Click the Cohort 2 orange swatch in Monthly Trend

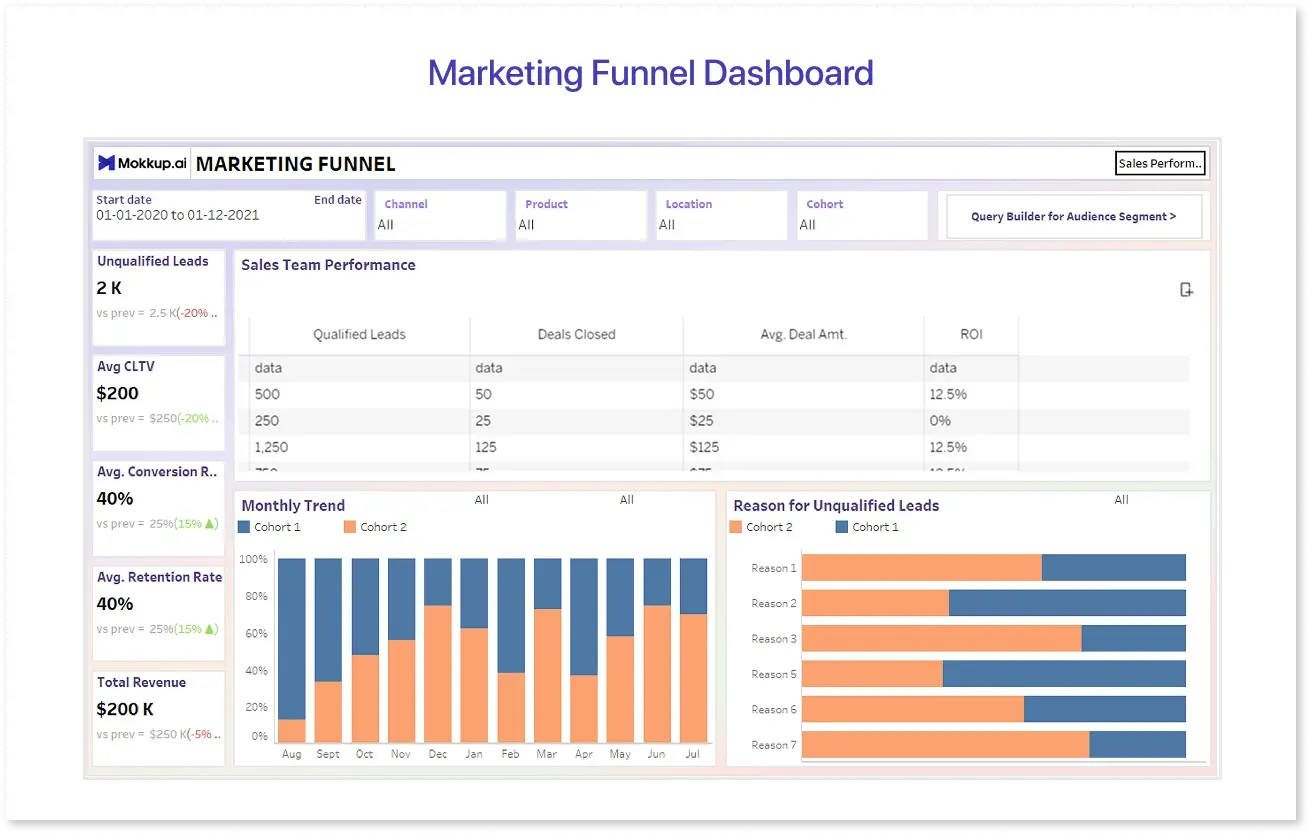tap(350, 527)
